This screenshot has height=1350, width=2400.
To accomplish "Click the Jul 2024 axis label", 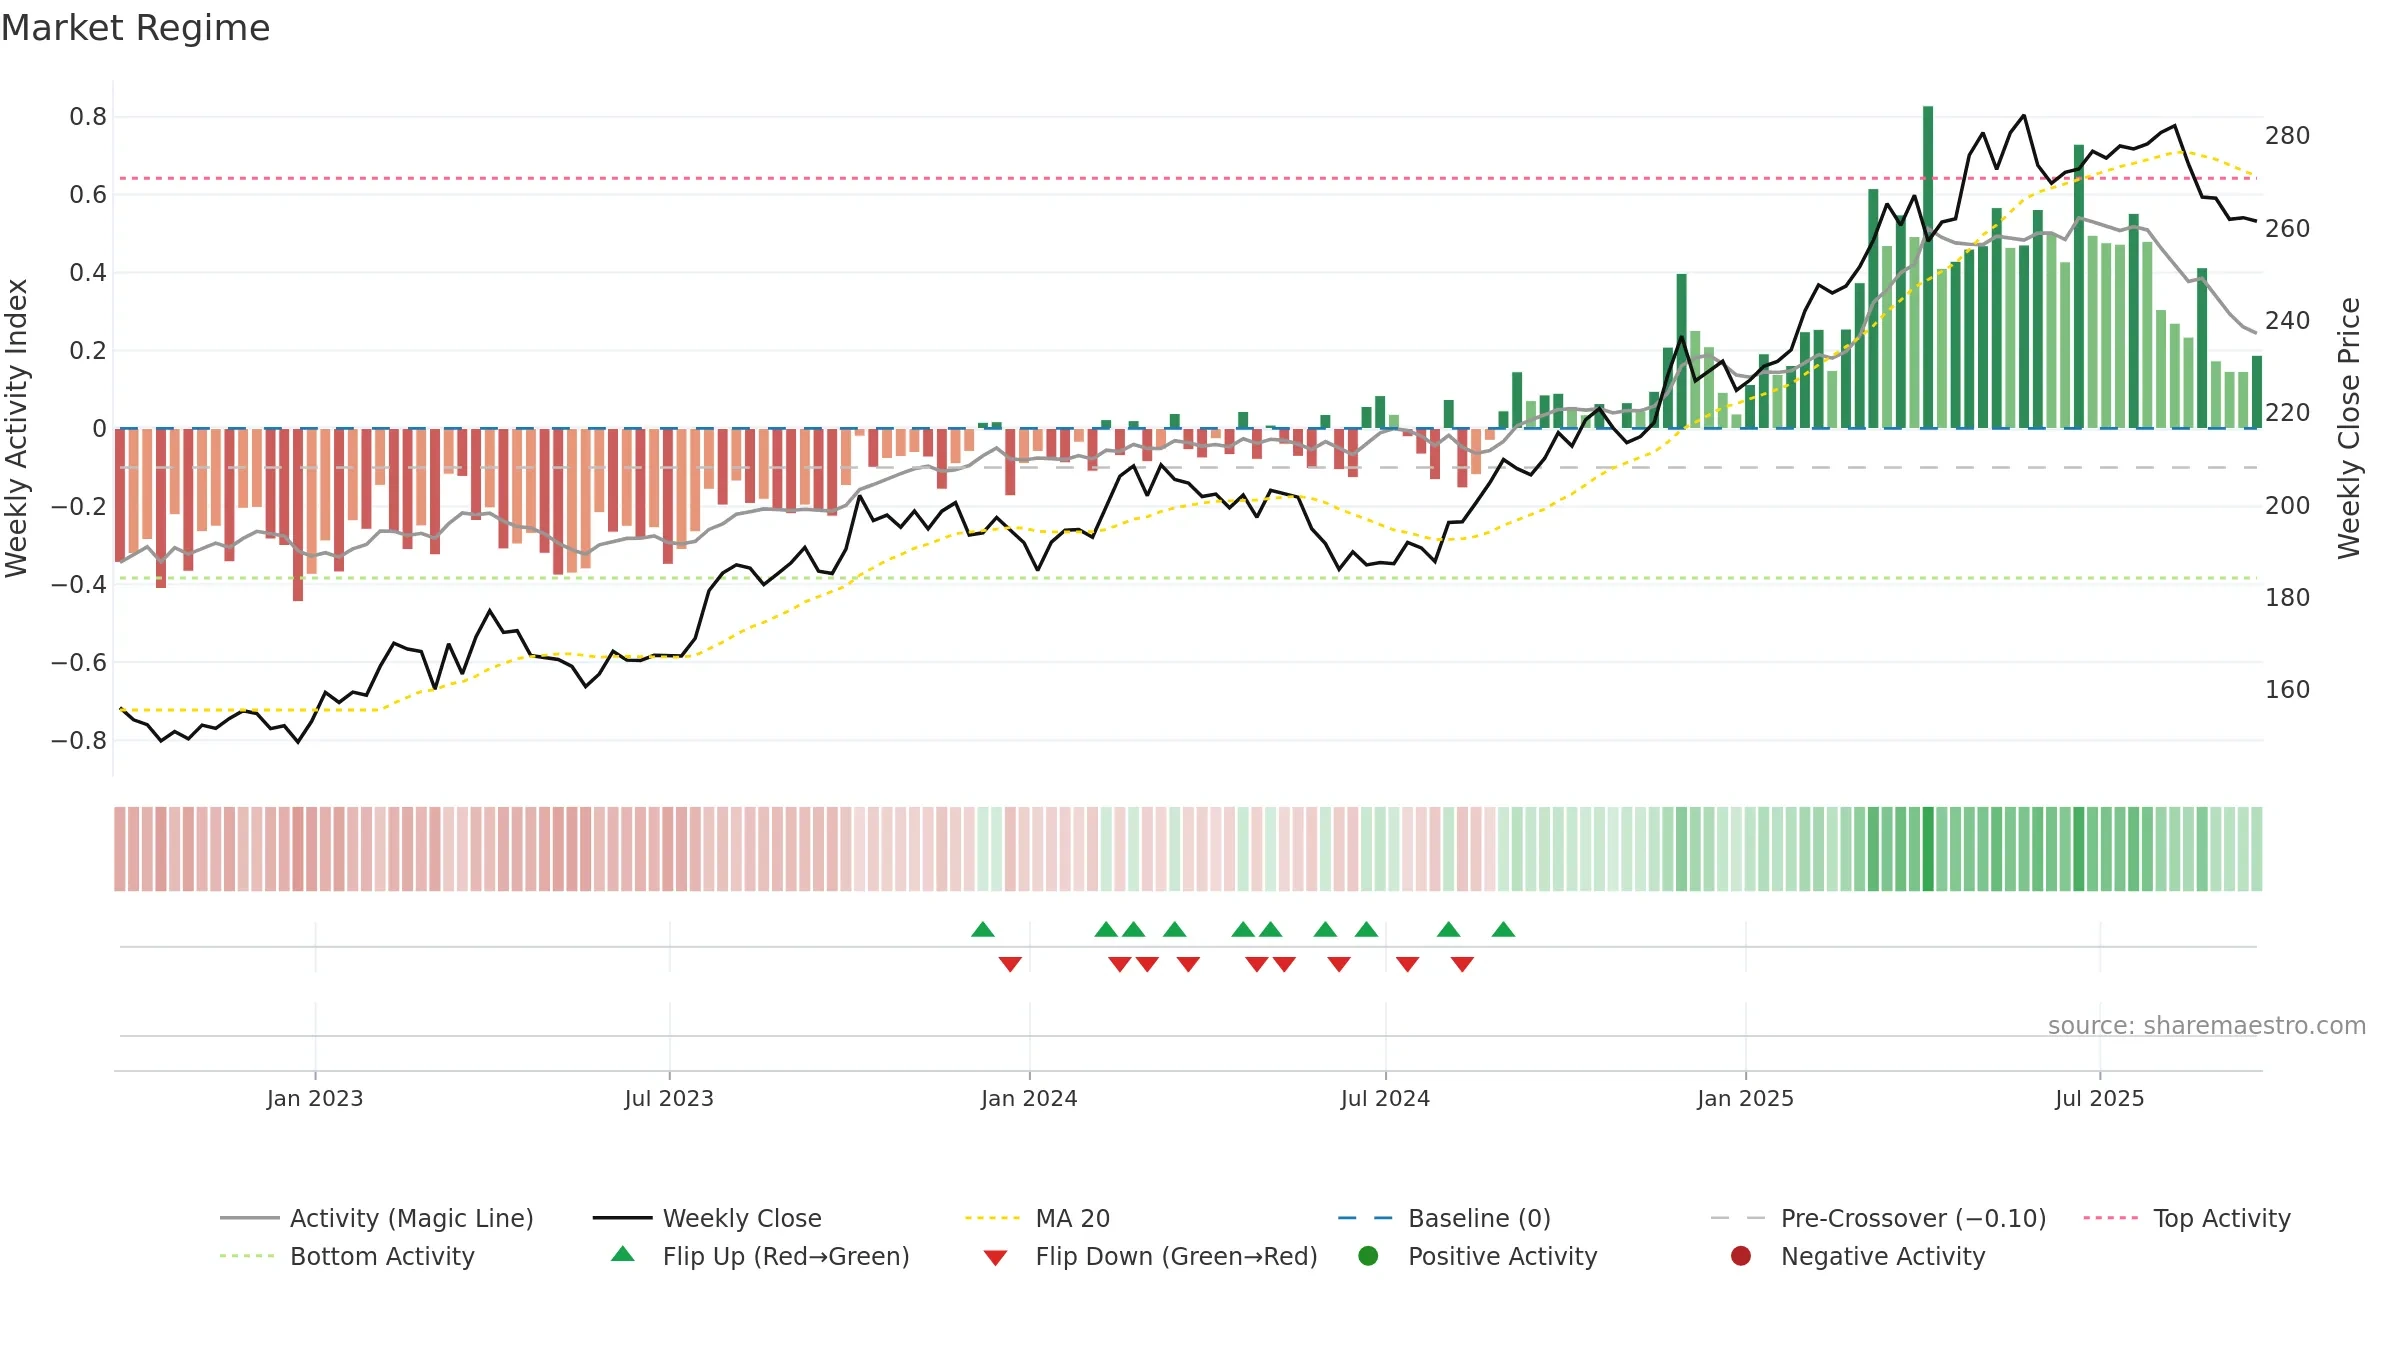I will point(1385,1098).
